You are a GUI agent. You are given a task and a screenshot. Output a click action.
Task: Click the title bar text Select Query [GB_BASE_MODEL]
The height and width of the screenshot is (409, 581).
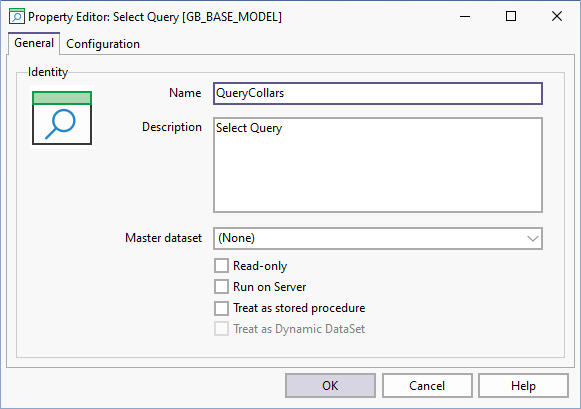[197, 17]
